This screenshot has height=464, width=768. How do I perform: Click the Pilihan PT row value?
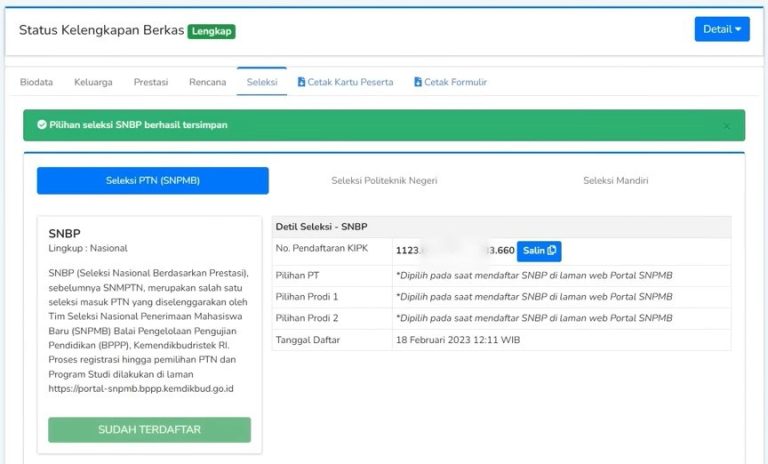click(x=534, y=274)
